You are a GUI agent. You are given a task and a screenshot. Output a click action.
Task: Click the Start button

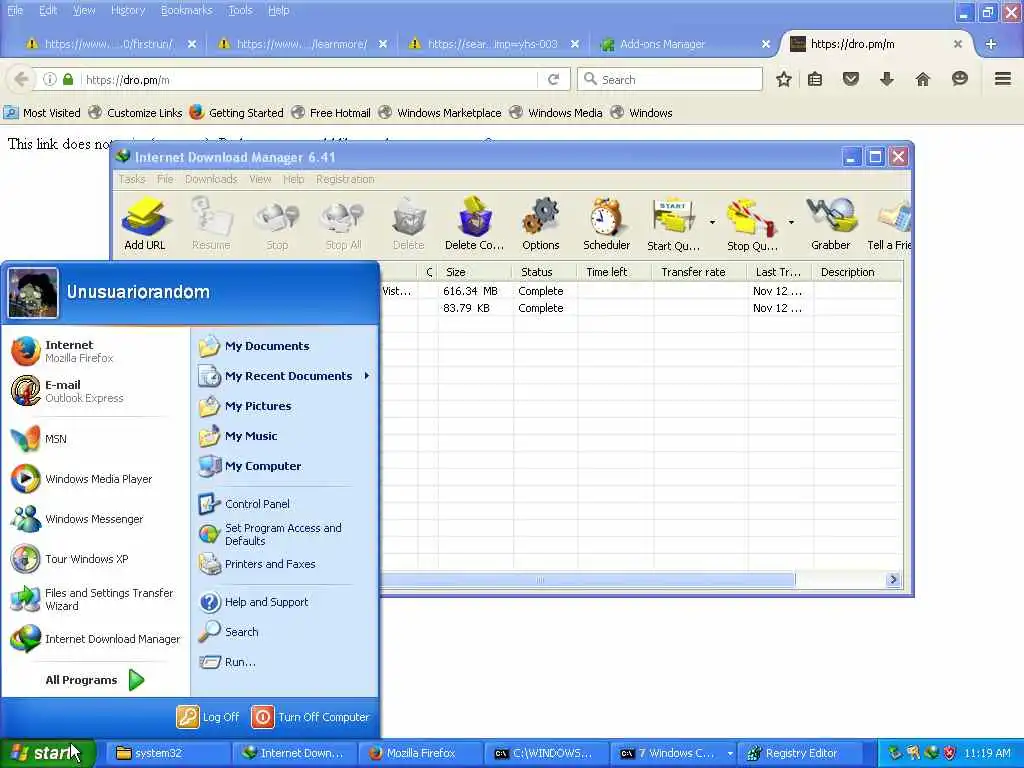pyautogui.click(x=48, y=754)
